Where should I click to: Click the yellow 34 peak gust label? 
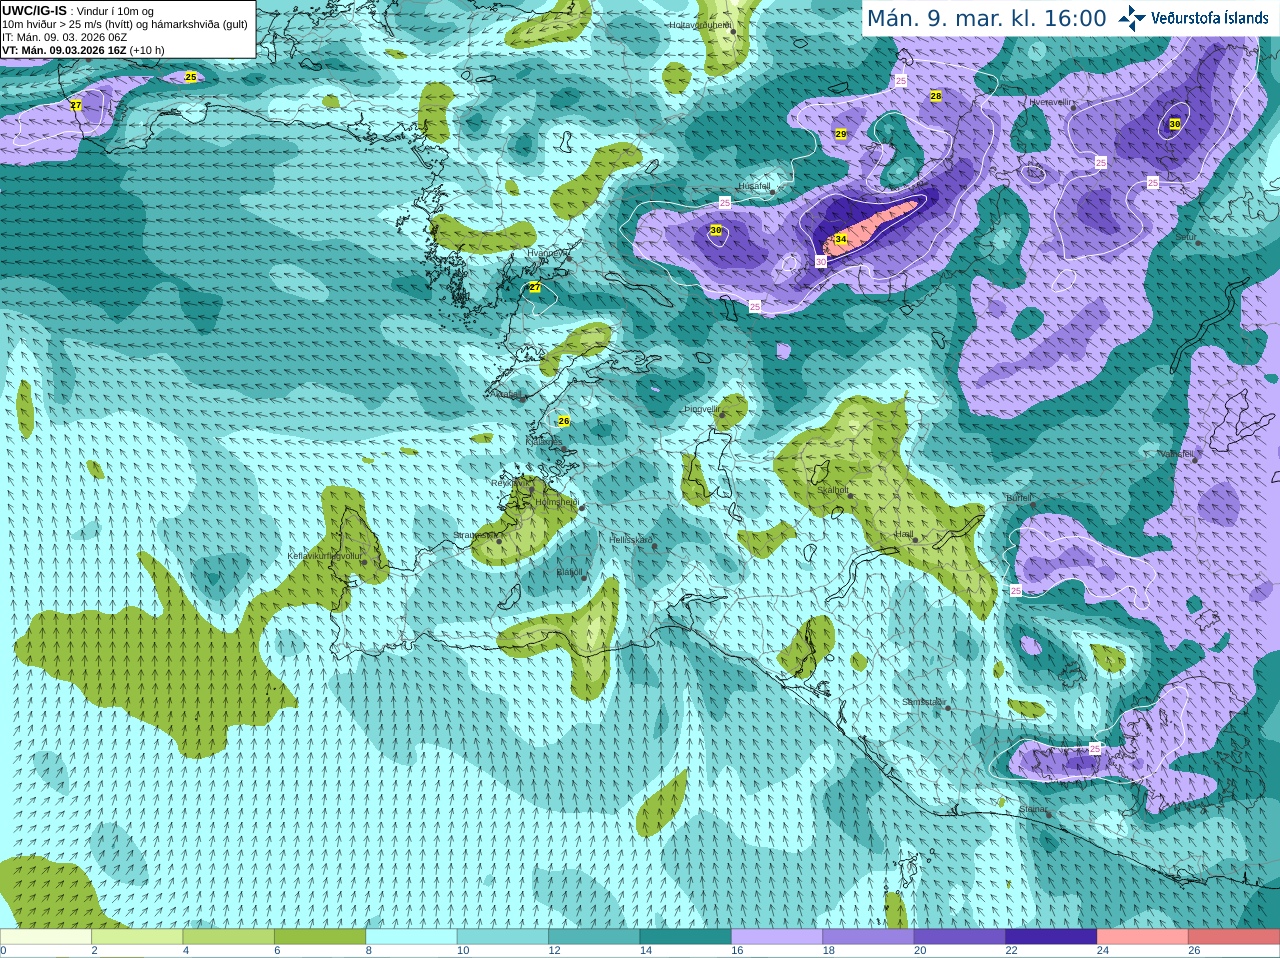(x=840, y=239)
